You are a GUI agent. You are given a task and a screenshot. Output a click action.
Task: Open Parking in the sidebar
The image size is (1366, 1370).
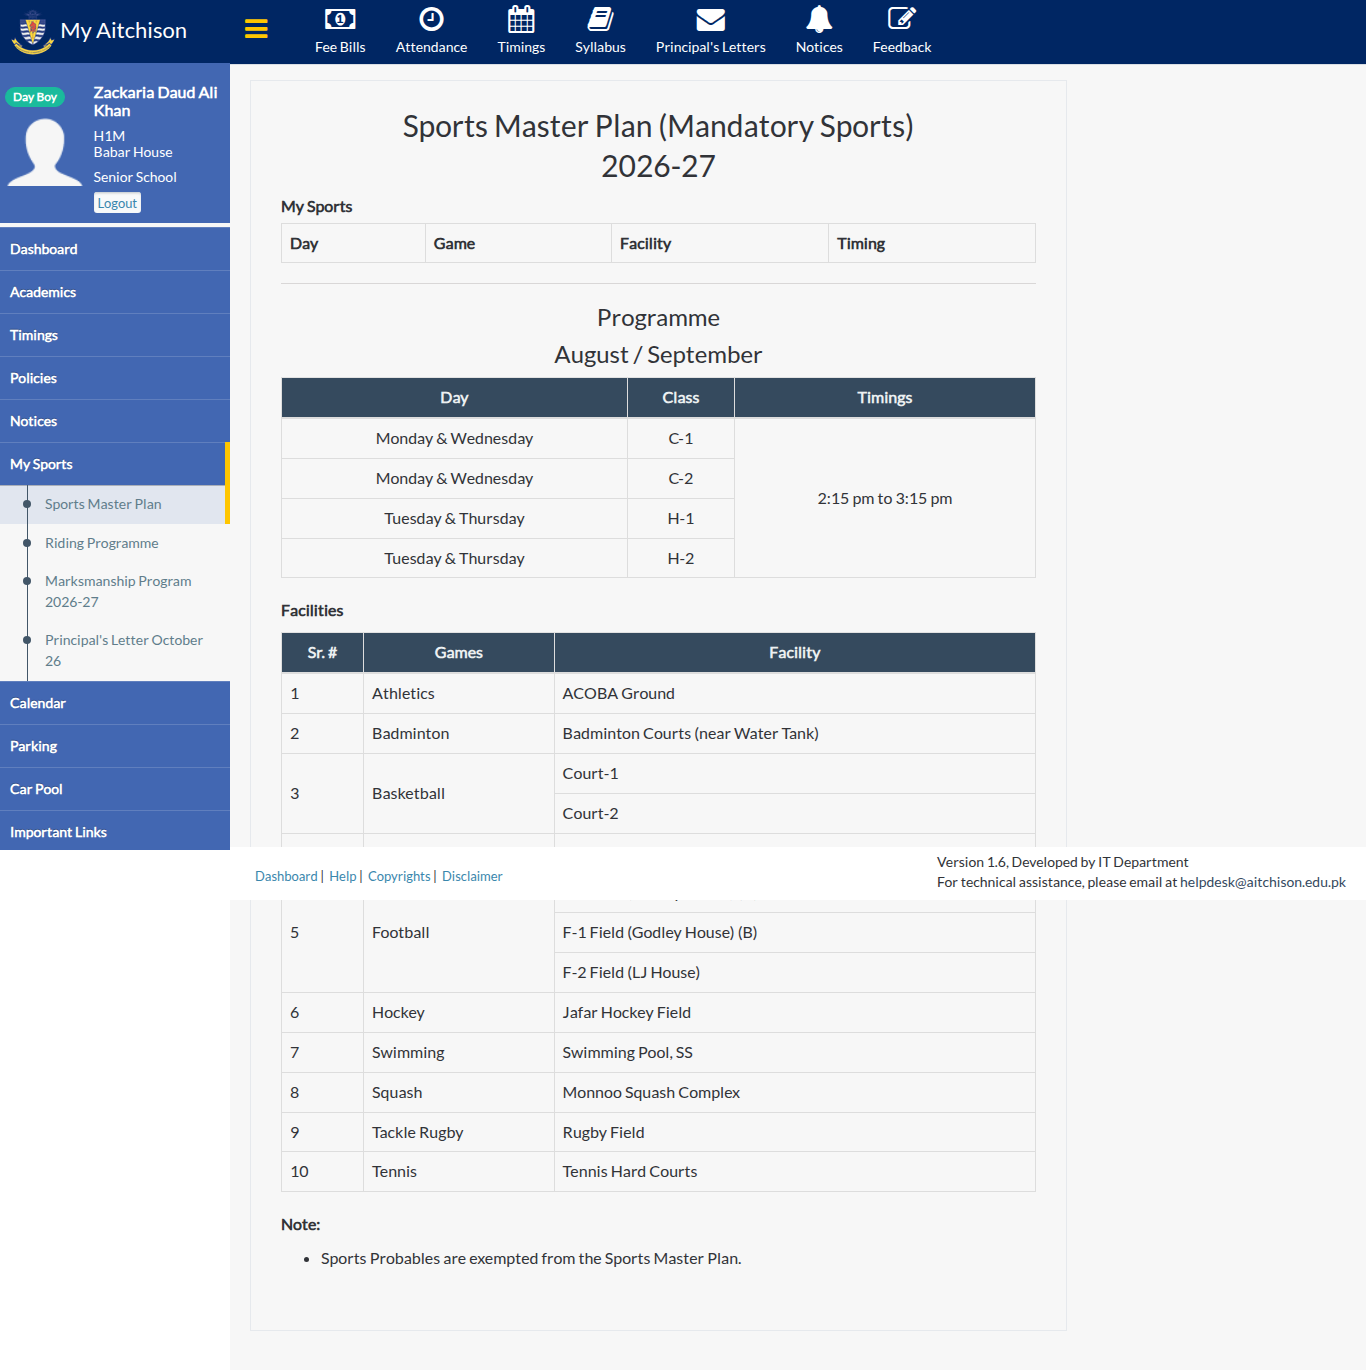(x=115, y=746)
